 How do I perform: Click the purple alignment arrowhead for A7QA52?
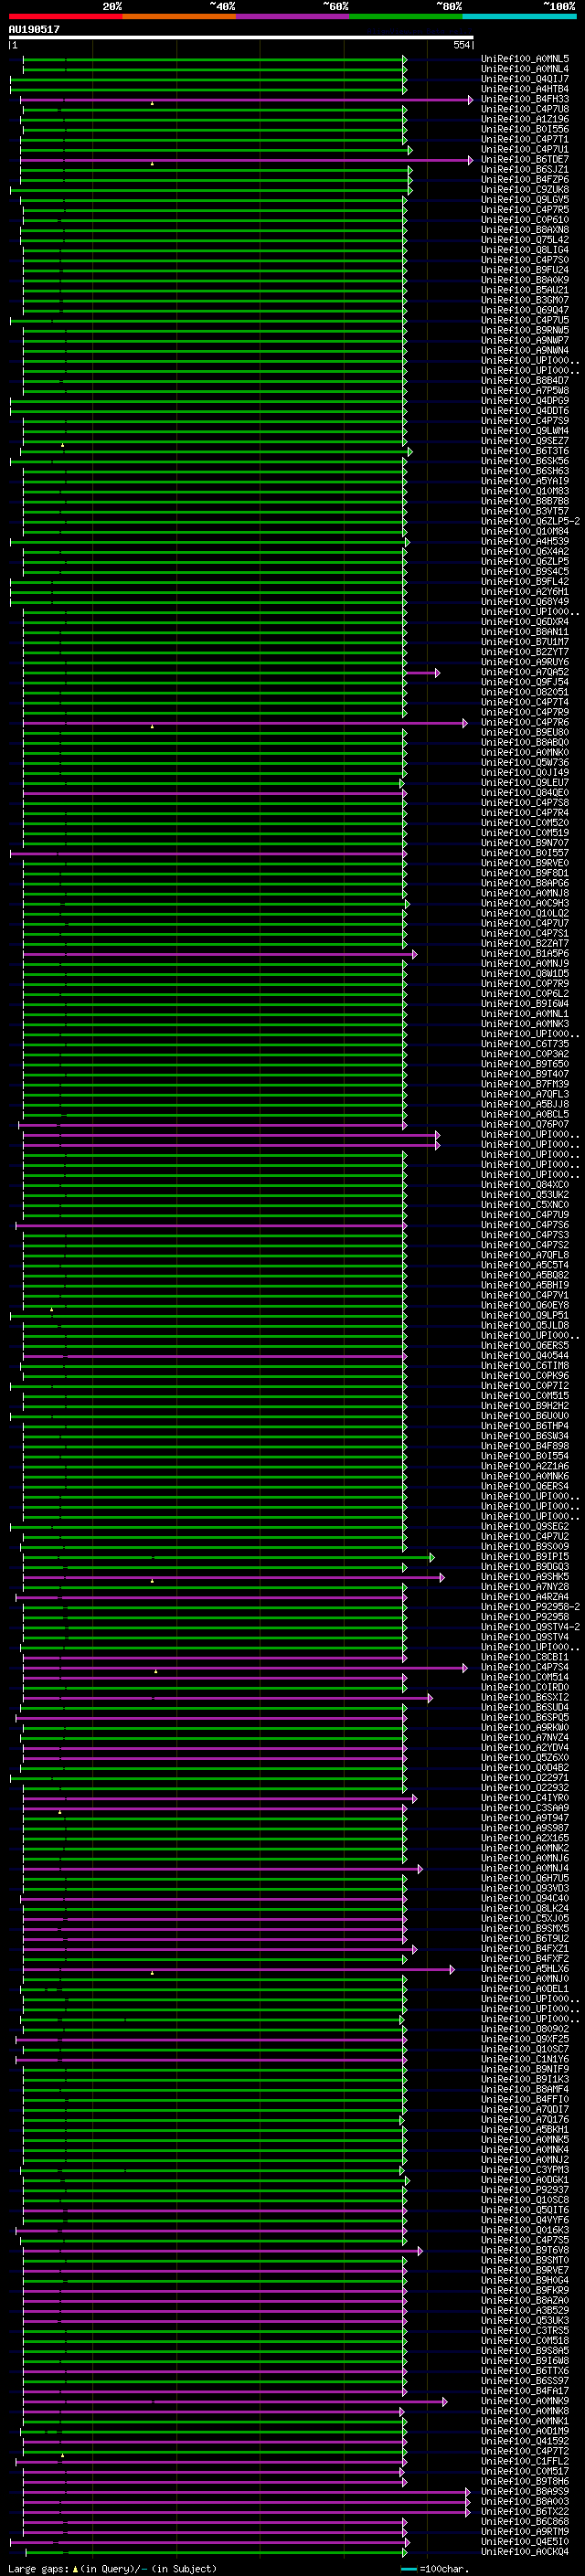(437, 673)
